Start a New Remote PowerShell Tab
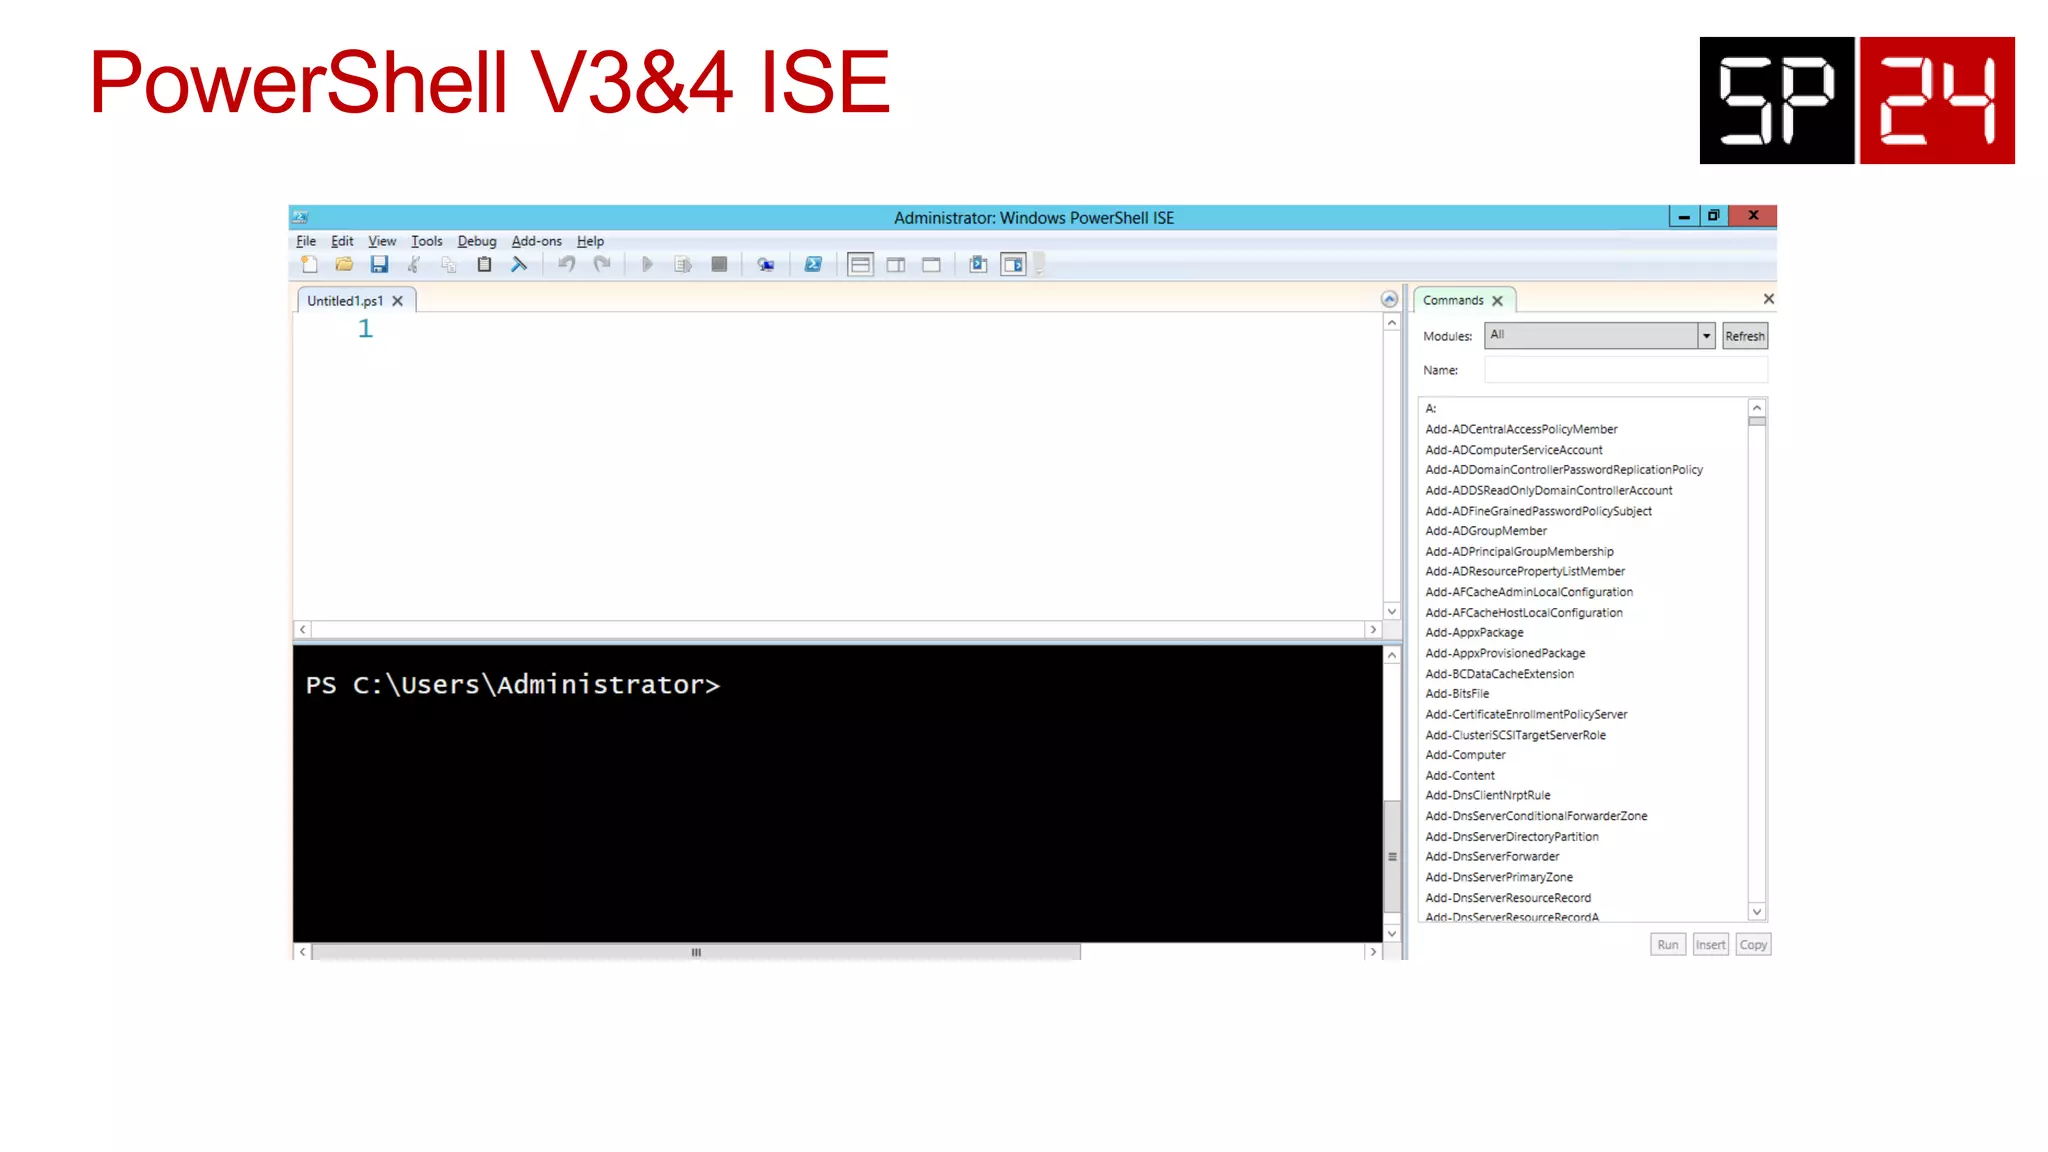The height and width of the screenshot is (1152, 2048). pos(766,265)
